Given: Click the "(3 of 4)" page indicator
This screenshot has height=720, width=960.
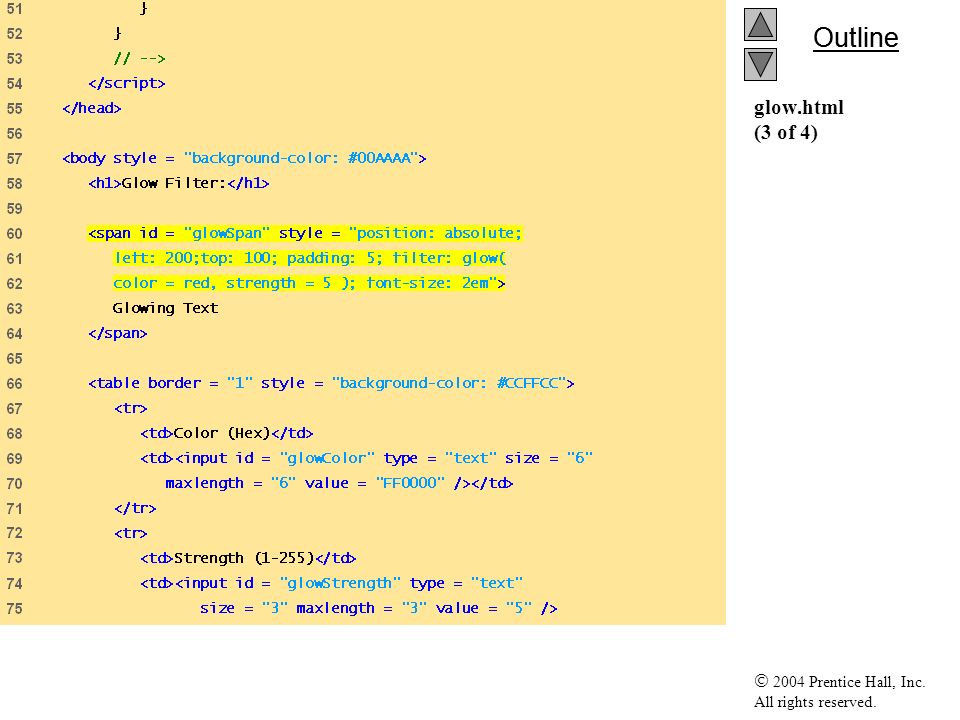Looking at the screenshot, I should [786, 132].
